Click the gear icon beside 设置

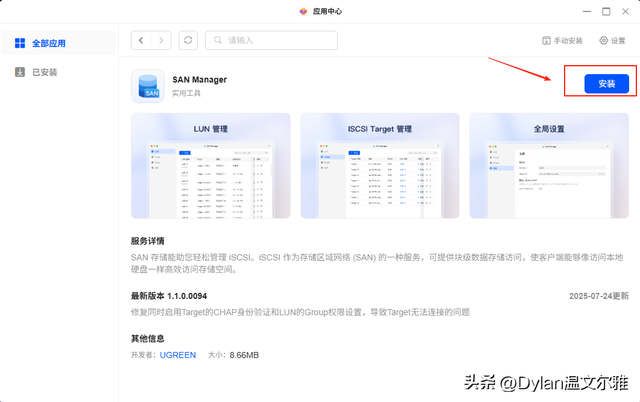point(603,40)
